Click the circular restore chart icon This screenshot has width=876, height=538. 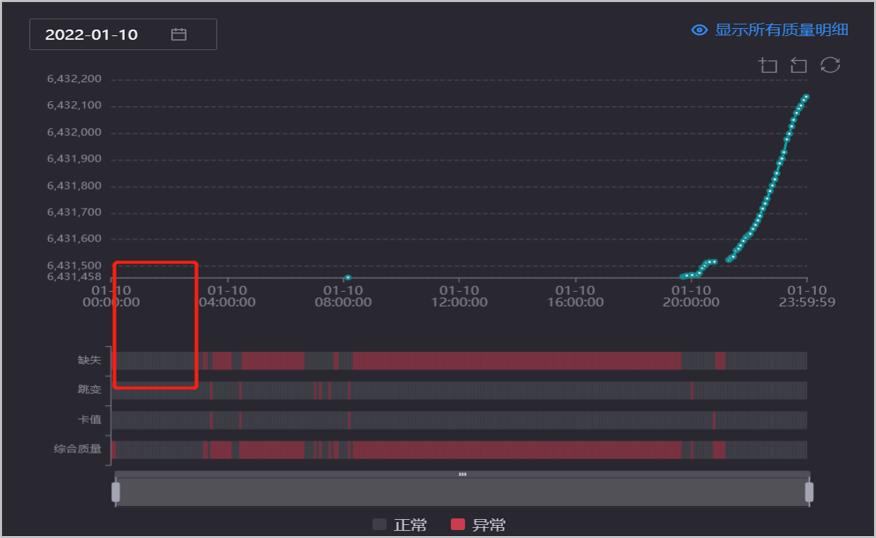830,65
